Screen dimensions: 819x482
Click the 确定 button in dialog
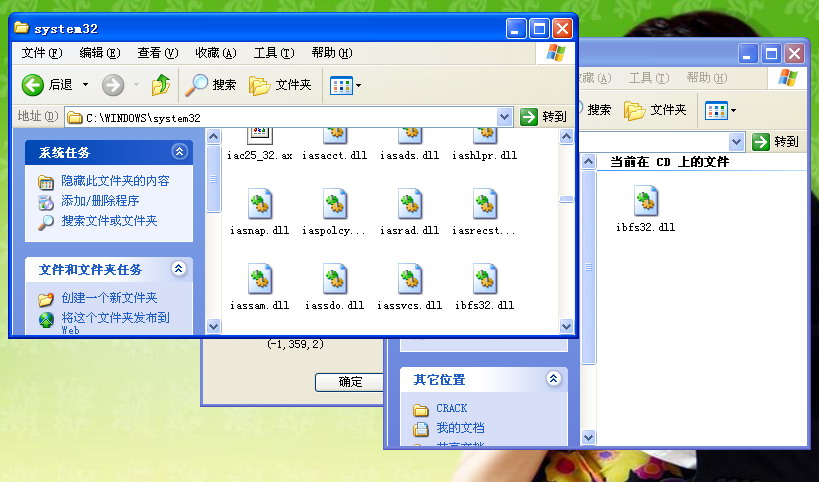tap(349, 382)
